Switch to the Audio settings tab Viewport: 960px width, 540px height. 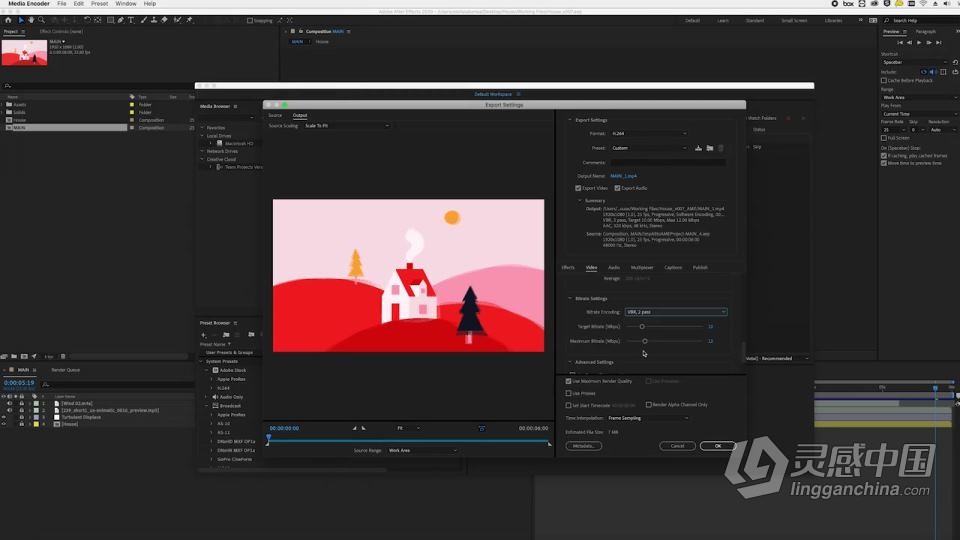click(613, 268)
